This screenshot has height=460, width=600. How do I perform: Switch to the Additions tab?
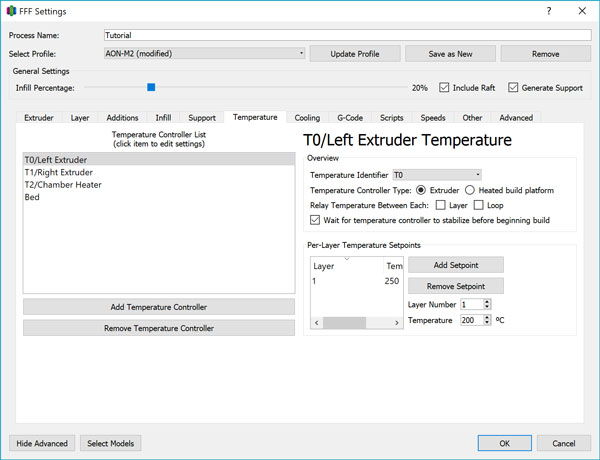point(122,118)
